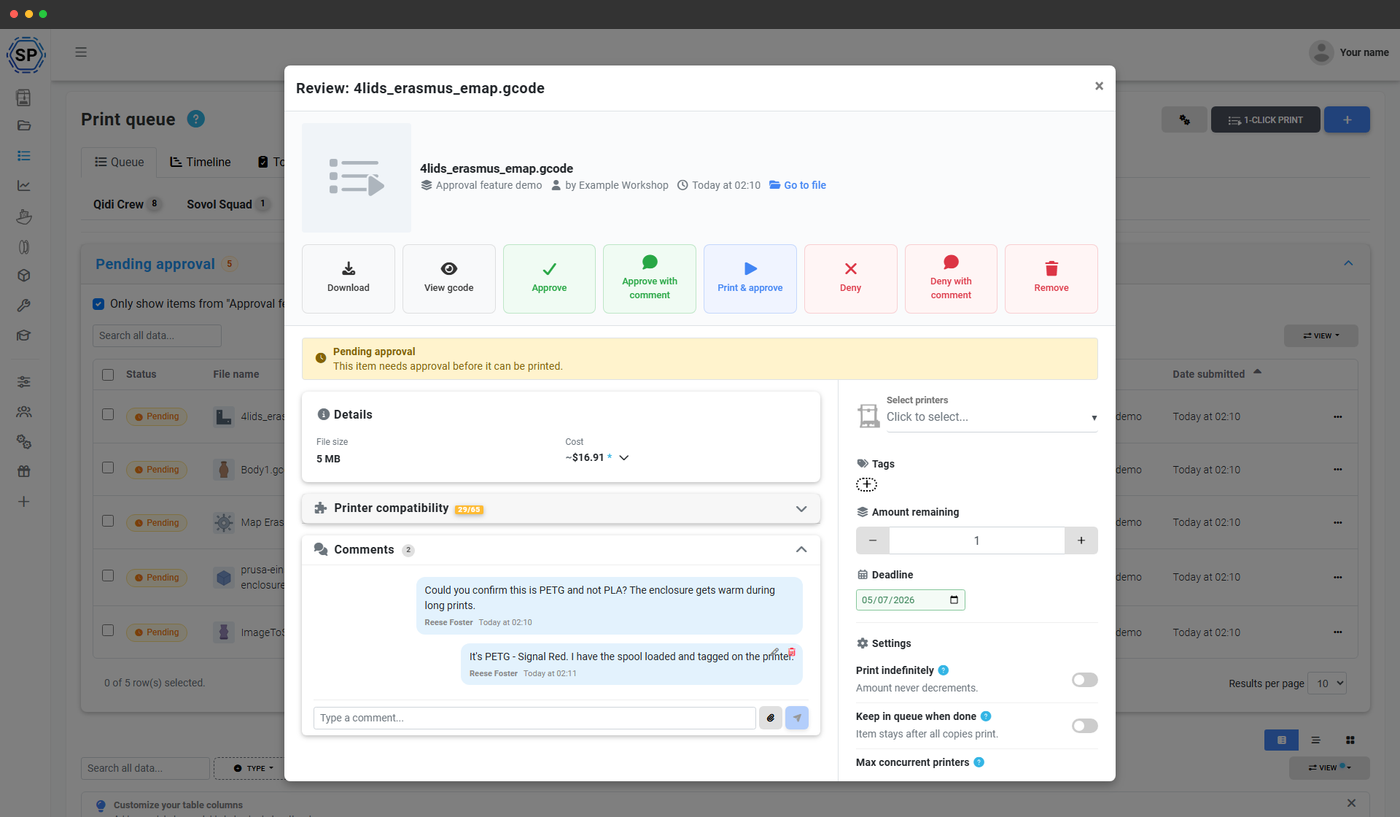
Task: Toggle the hamburger sidebar menu
Action: click(81, 52)
